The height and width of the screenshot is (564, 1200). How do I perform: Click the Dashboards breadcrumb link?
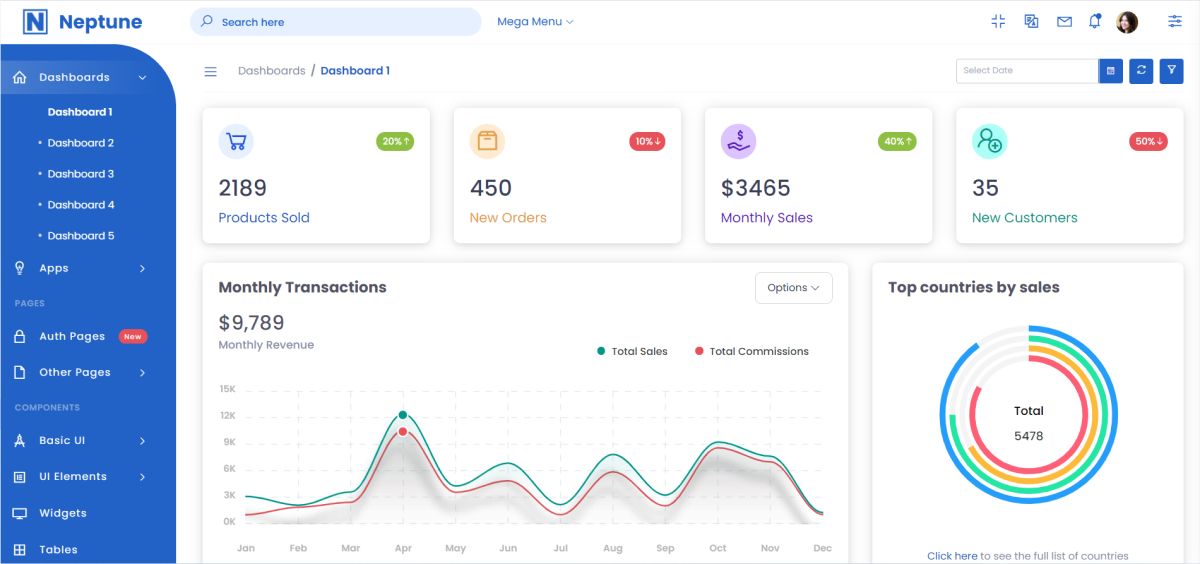tap(271, 71)
